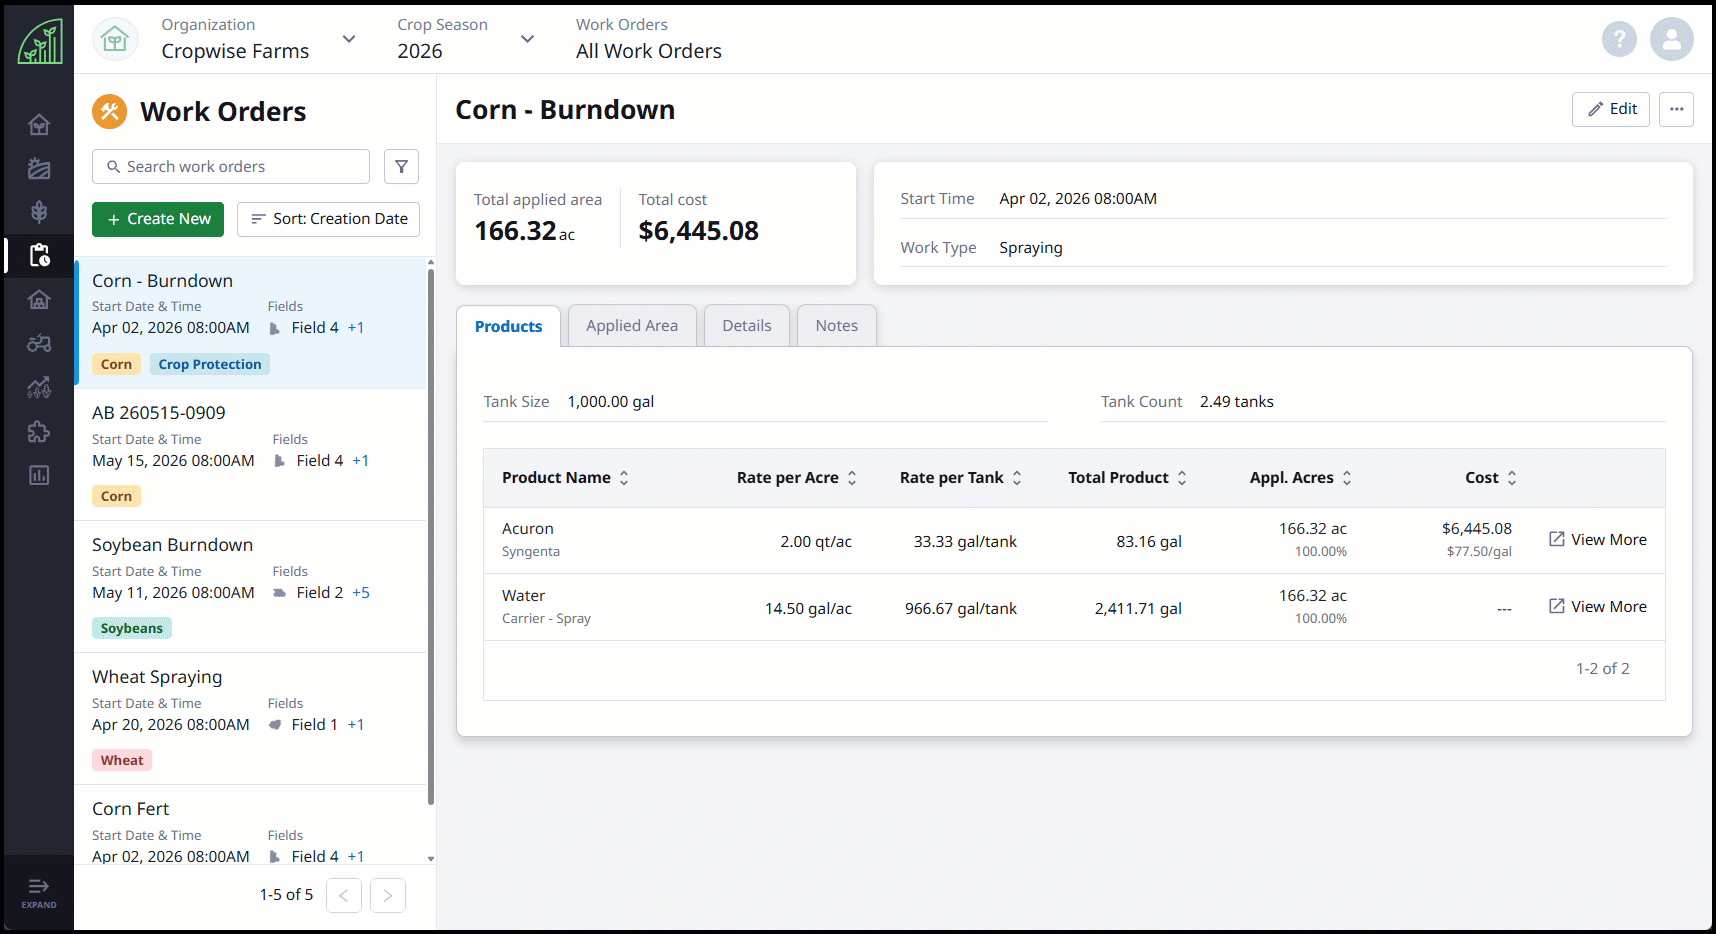Select the Corn Fert work order
This screenshot has height=934, width=1716.
tap(251, 825)
